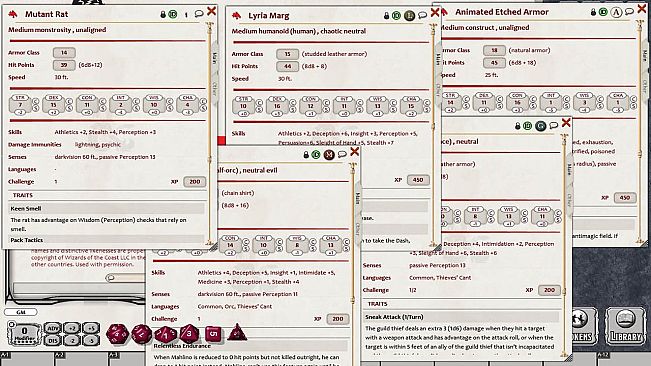The height and width of the screenshot is (366, 651).
Task: Toggle the lock icon on Animated Etched Armor
Action: tap(593, 12)
